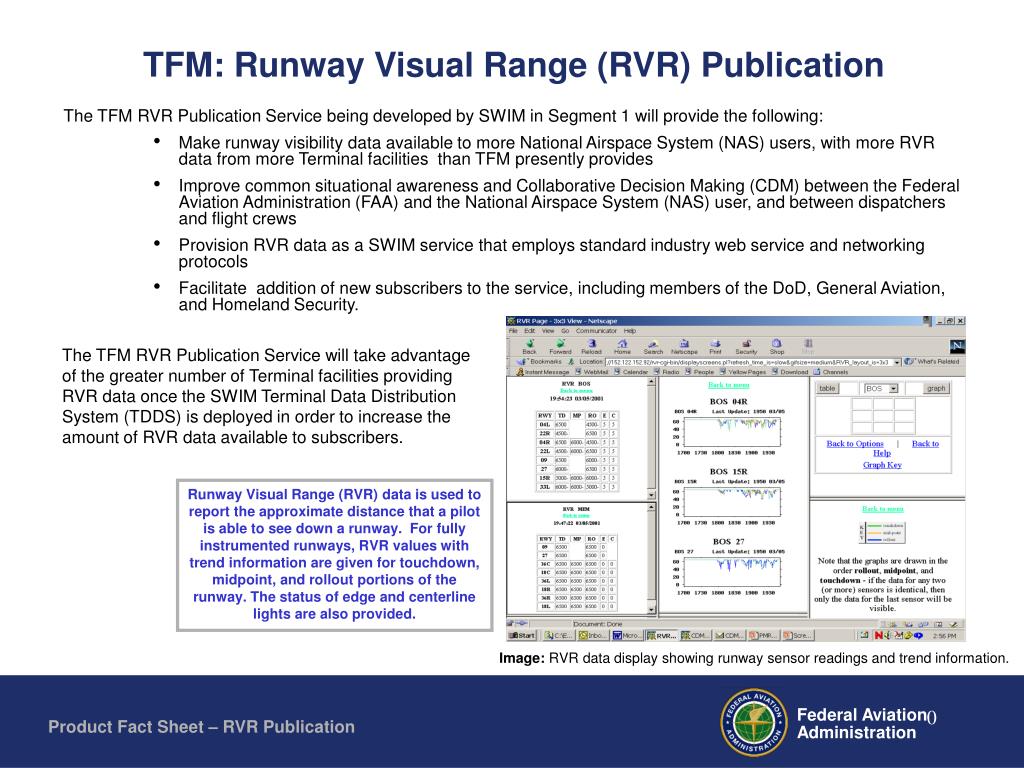Click the 33L row in BOS table
1024x768 pixels.
click(577, 487)
